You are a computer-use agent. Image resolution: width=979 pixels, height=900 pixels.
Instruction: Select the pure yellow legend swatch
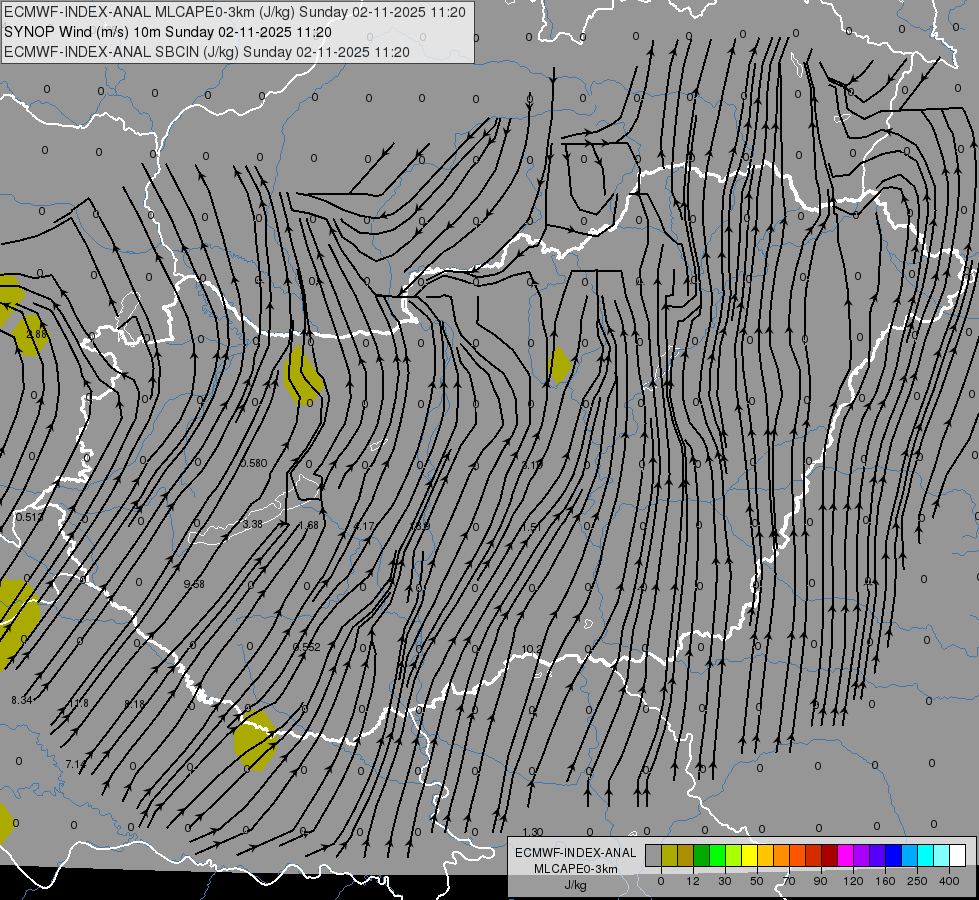pyautogui.click(x=749, y=855)
